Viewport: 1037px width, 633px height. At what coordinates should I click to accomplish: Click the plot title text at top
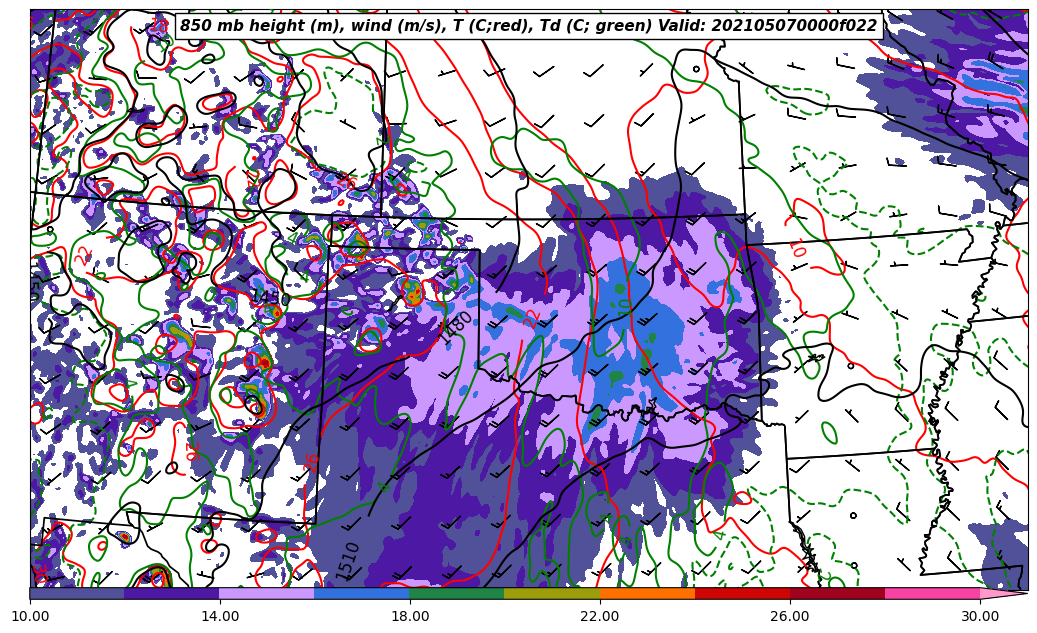(x=528, y=26)
